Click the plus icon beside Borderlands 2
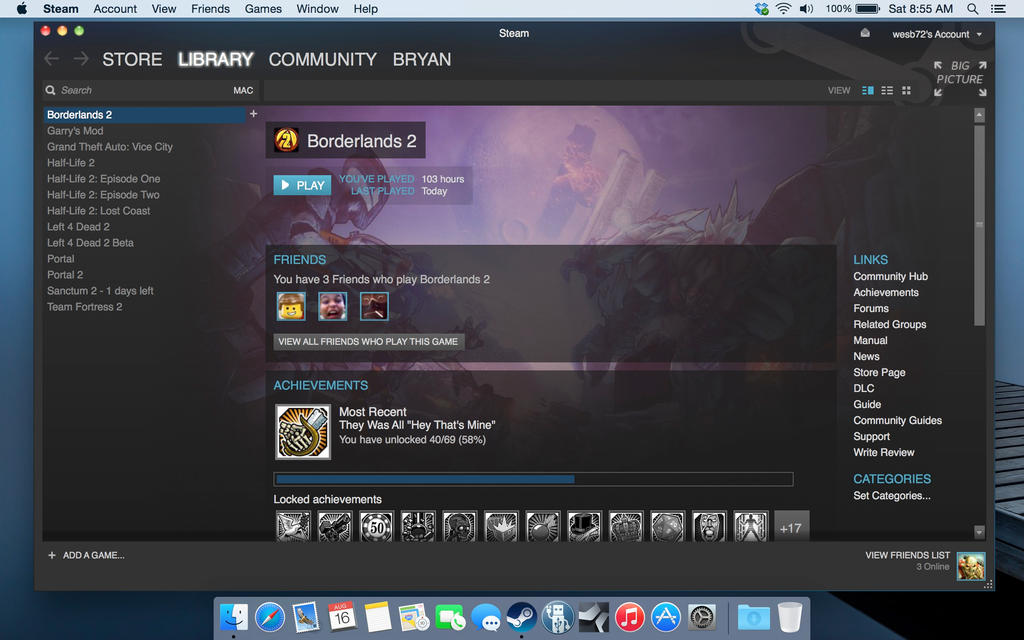Screen dimensions: 1024x640 253,114
